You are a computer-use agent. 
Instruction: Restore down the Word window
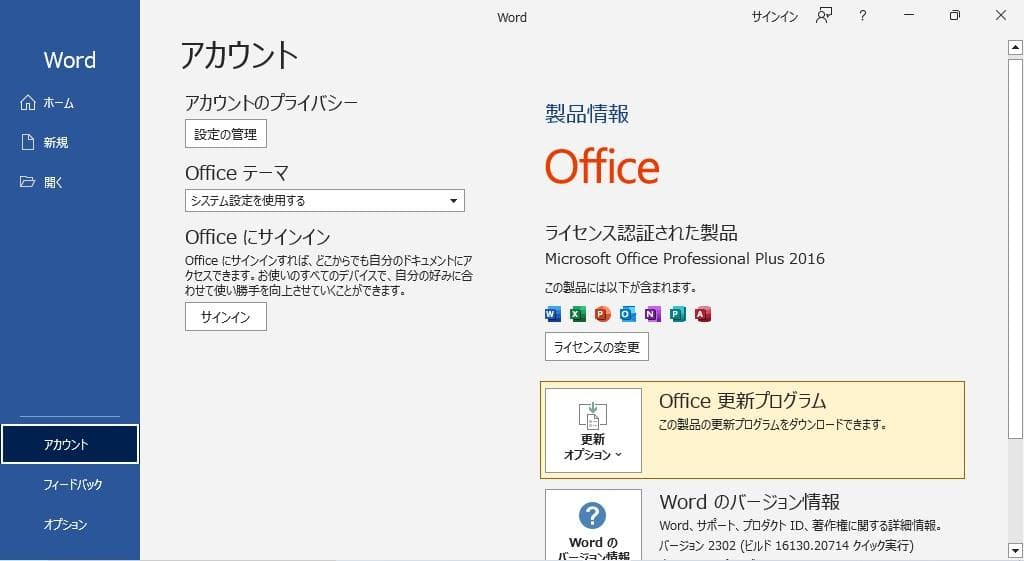(955, 15)
